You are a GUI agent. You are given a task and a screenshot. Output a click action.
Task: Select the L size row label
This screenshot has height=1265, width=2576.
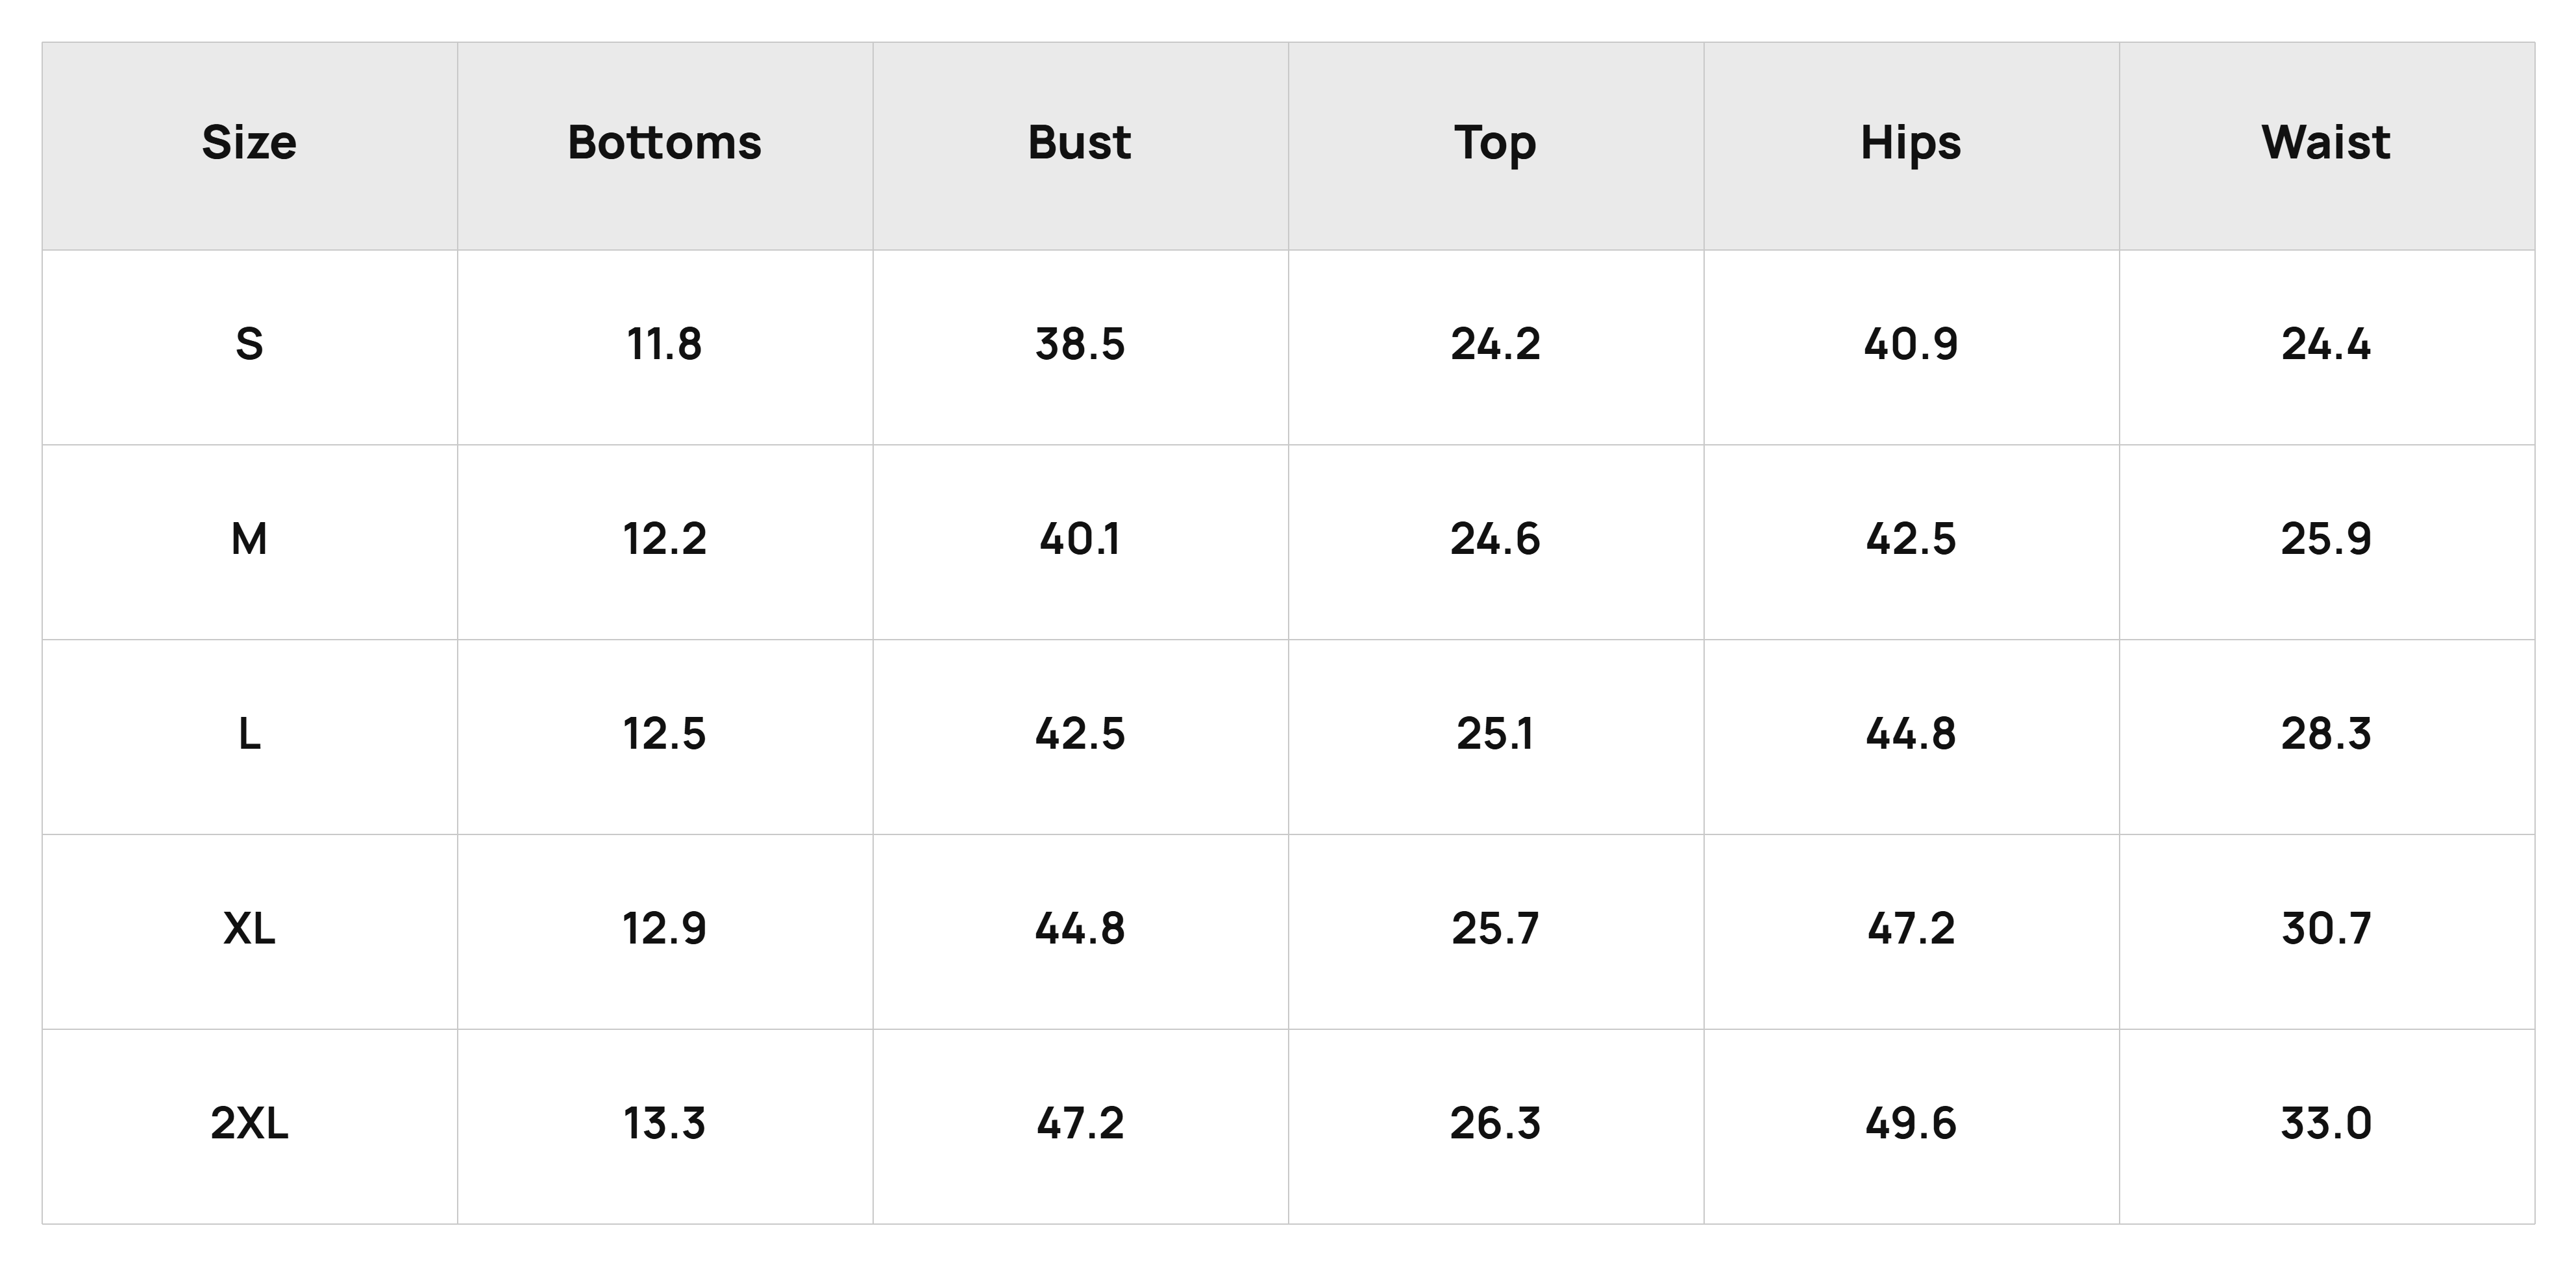[x=249, y=735]
